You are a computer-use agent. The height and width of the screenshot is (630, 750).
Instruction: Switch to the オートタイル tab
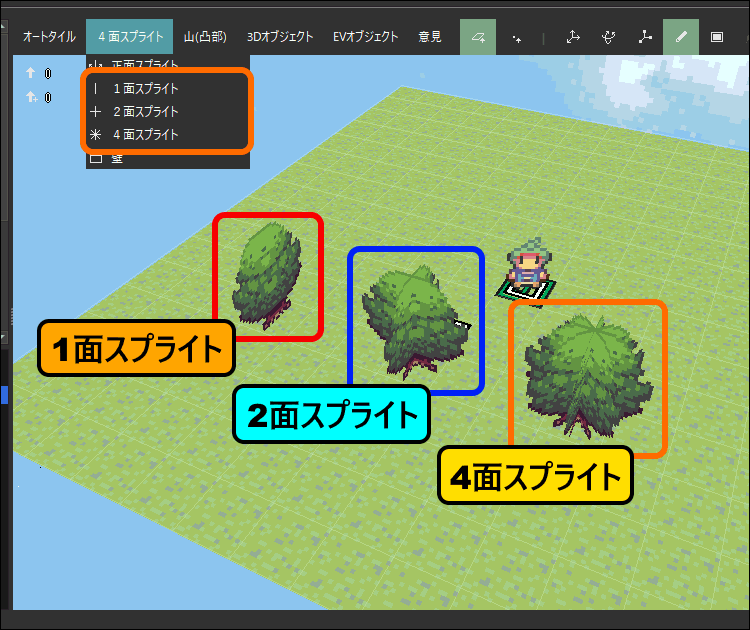pos(48,37)
